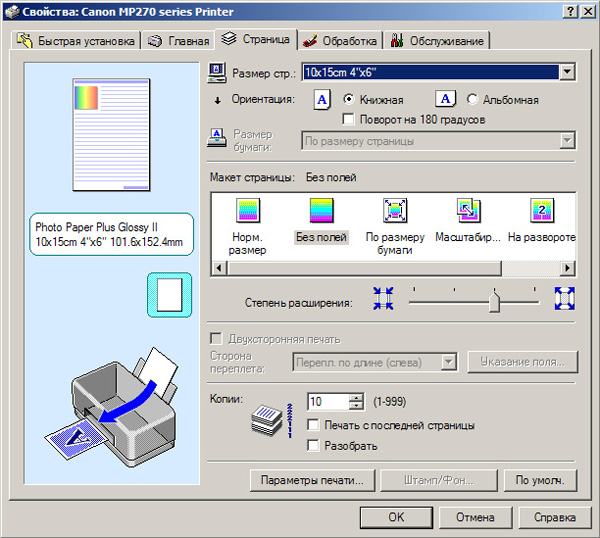Click the printer illustration in preview pane
This screenshot has height=538, width=600.
(113, 407)
